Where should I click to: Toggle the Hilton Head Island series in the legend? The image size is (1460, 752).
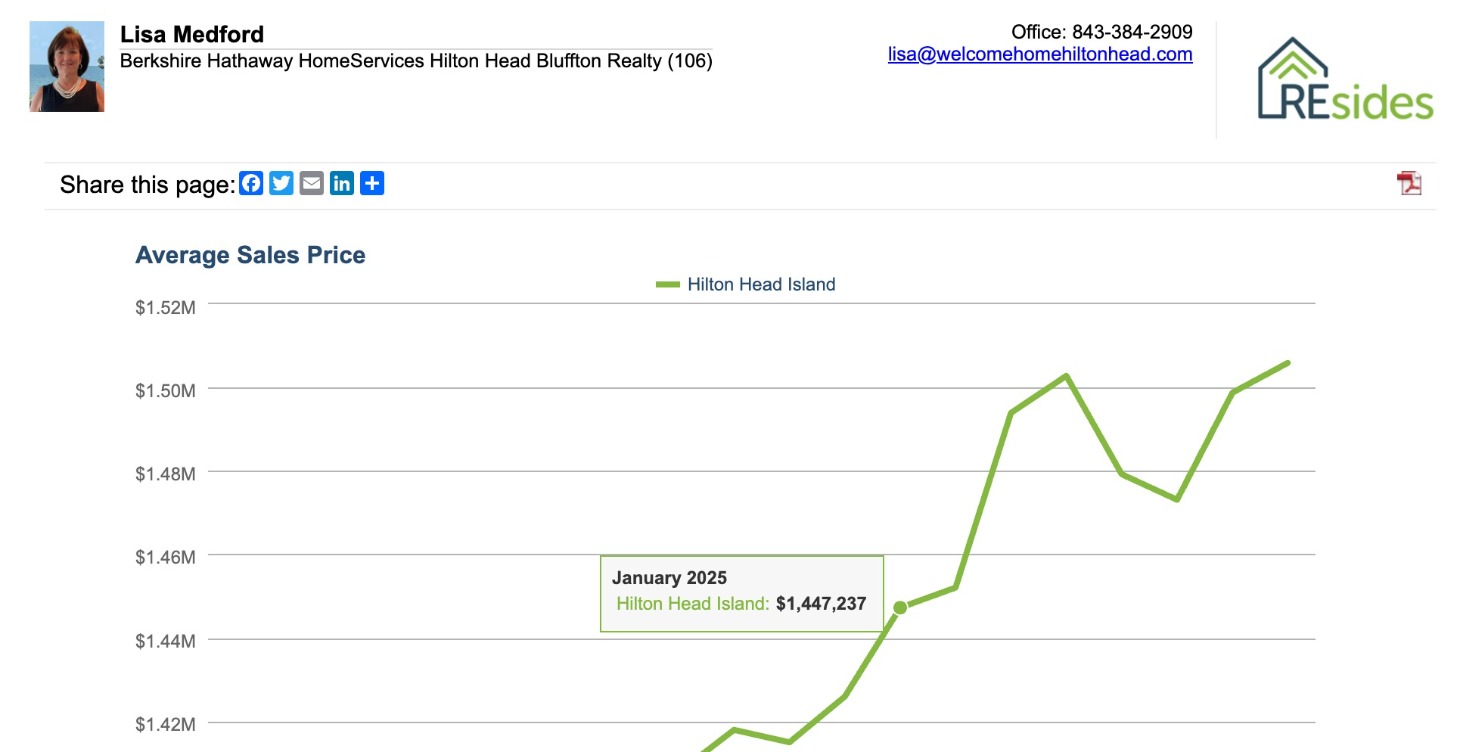click(746, 284)
